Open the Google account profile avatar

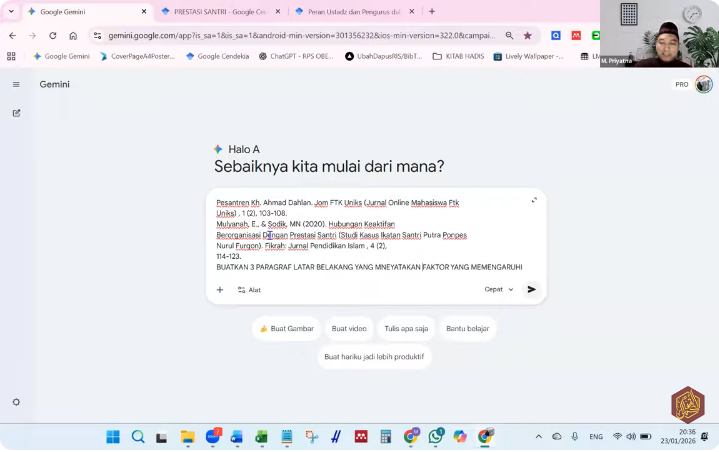click(x=704, y=85)
